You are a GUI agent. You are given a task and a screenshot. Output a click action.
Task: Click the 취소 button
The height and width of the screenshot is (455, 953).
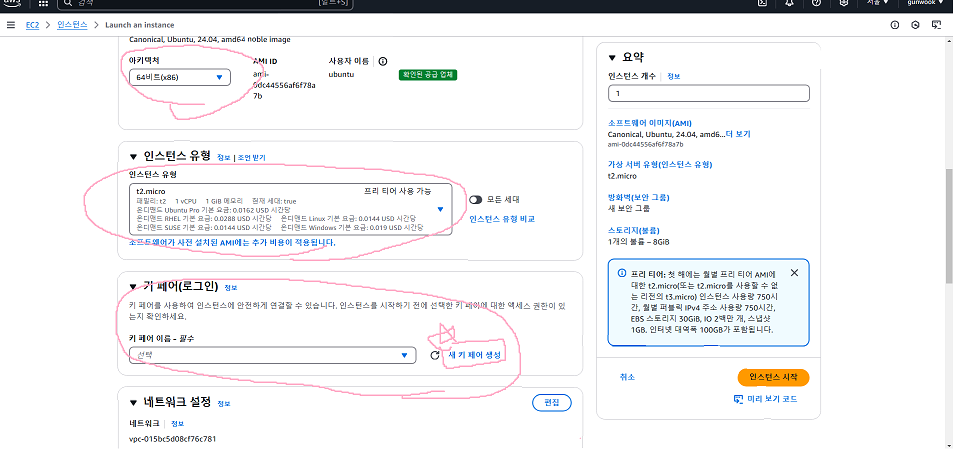click(627, 377)
